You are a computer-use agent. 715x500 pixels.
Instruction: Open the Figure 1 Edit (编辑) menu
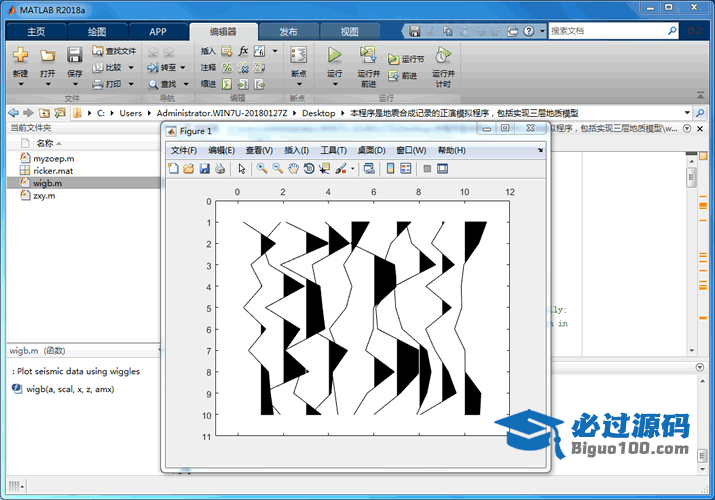pyautogui.click(x=222, y=150)
